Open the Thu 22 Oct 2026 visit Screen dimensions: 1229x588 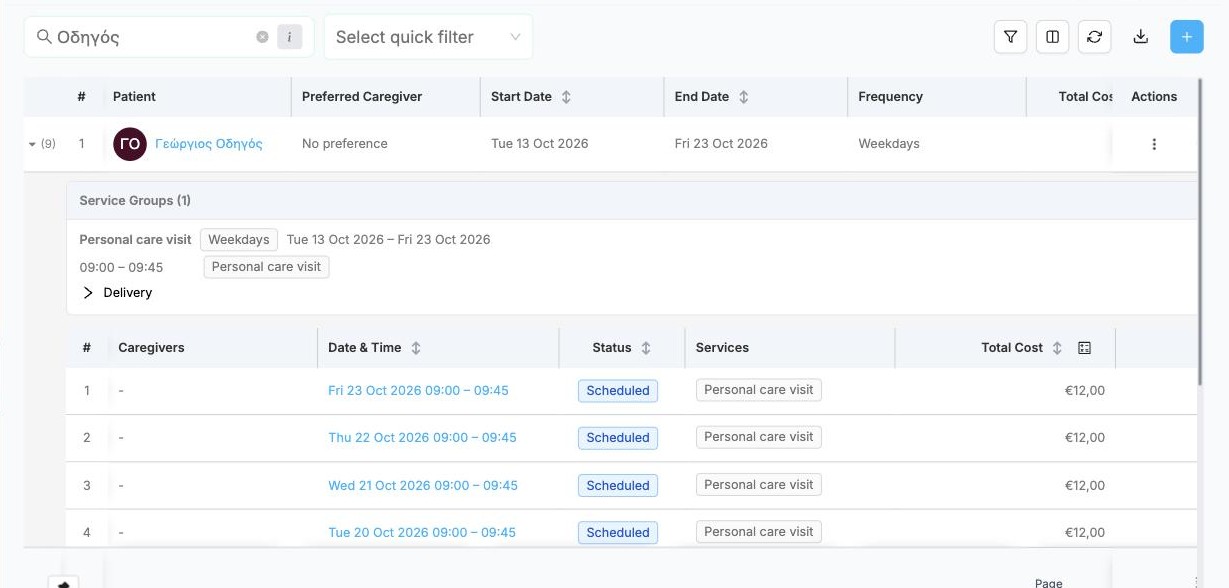422,438
